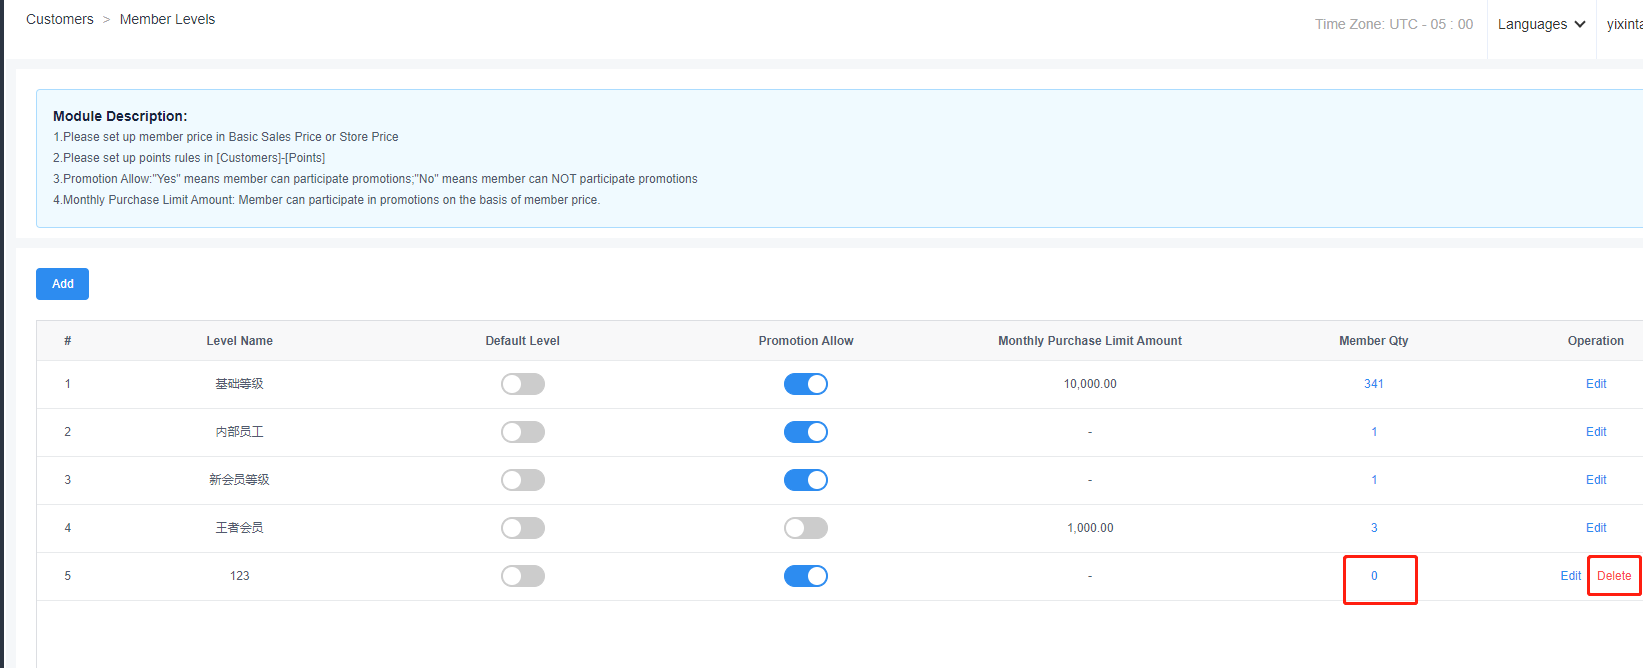Switch off Promotion Allow for 新会员等级
Image resolution: width=1643 pixels, height=668 pixels.
point(805,480)
